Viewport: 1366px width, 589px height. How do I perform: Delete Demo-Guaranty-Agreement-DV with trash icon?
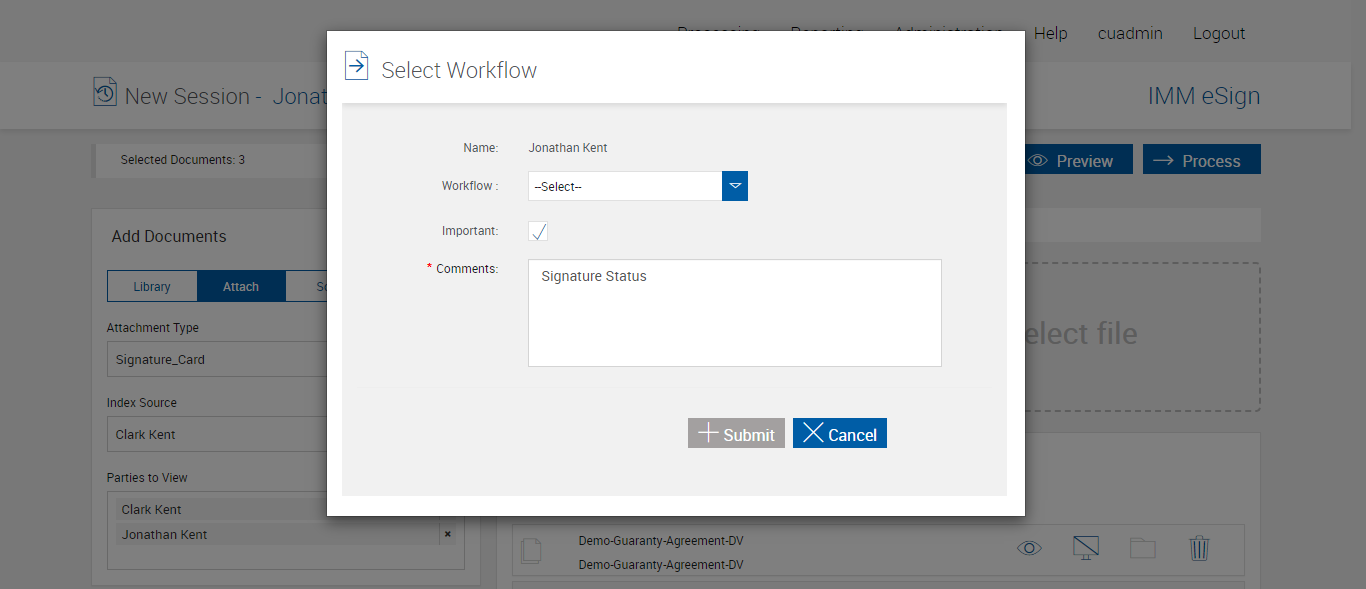1199,548
